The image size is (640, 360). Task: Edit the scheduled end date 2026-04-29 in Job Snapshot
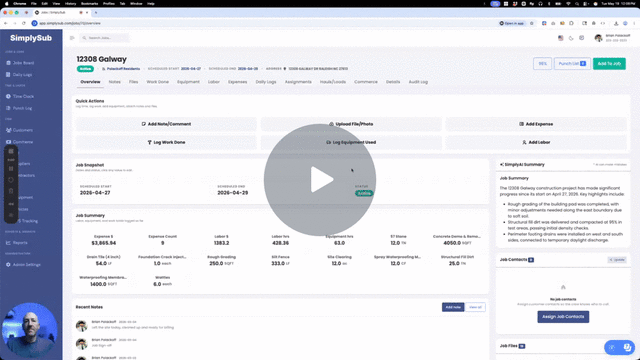tap(233, 193)
